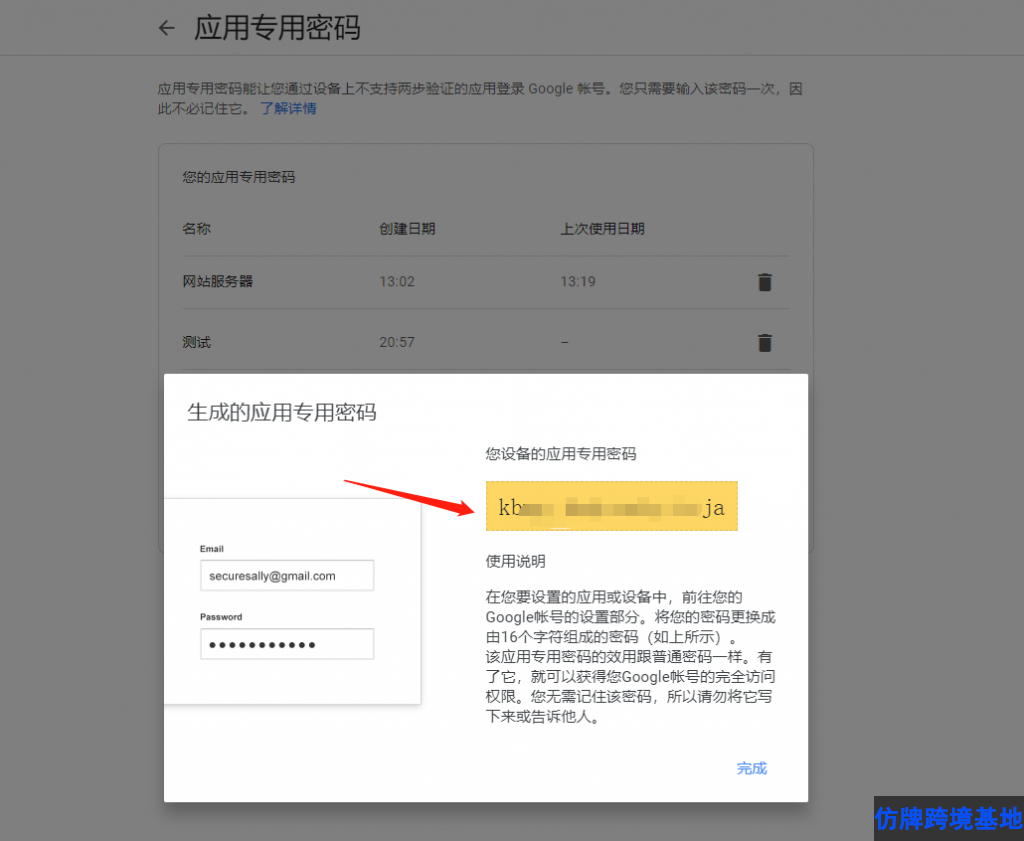Delete the 网站服务器 app password

(x=765, y=282)
